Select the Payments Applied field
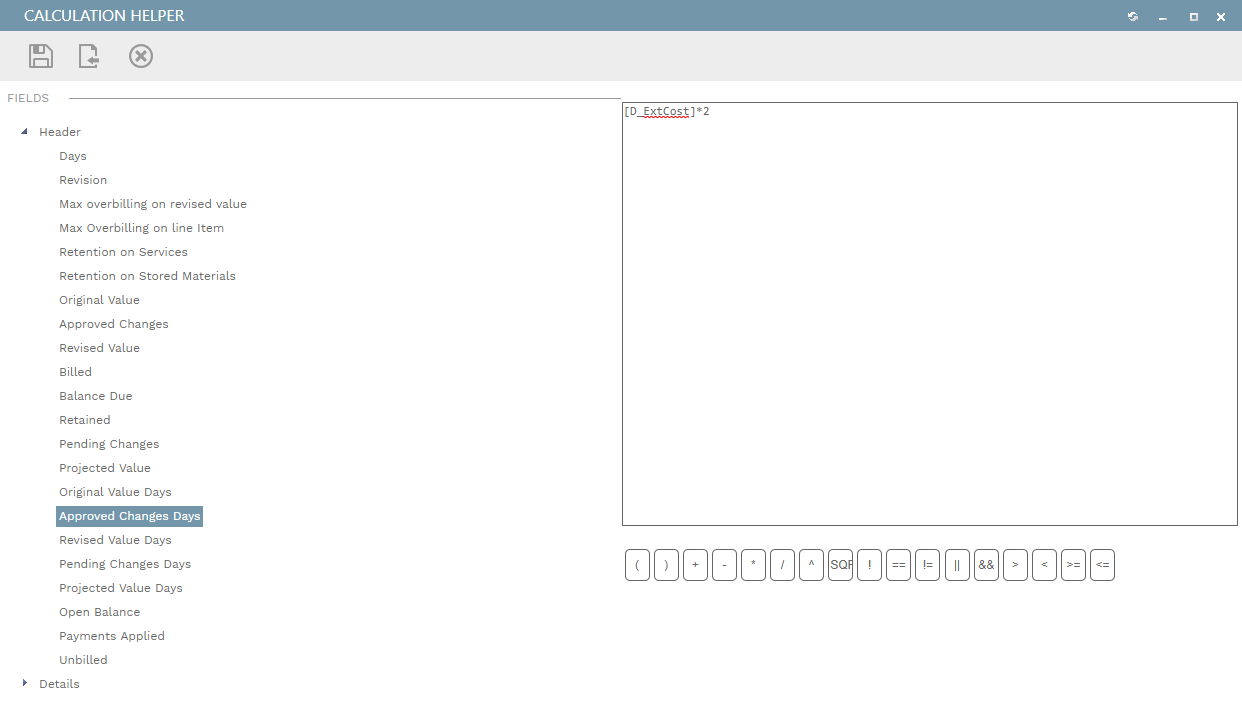The image size is (1242, 703). (111, 636)
